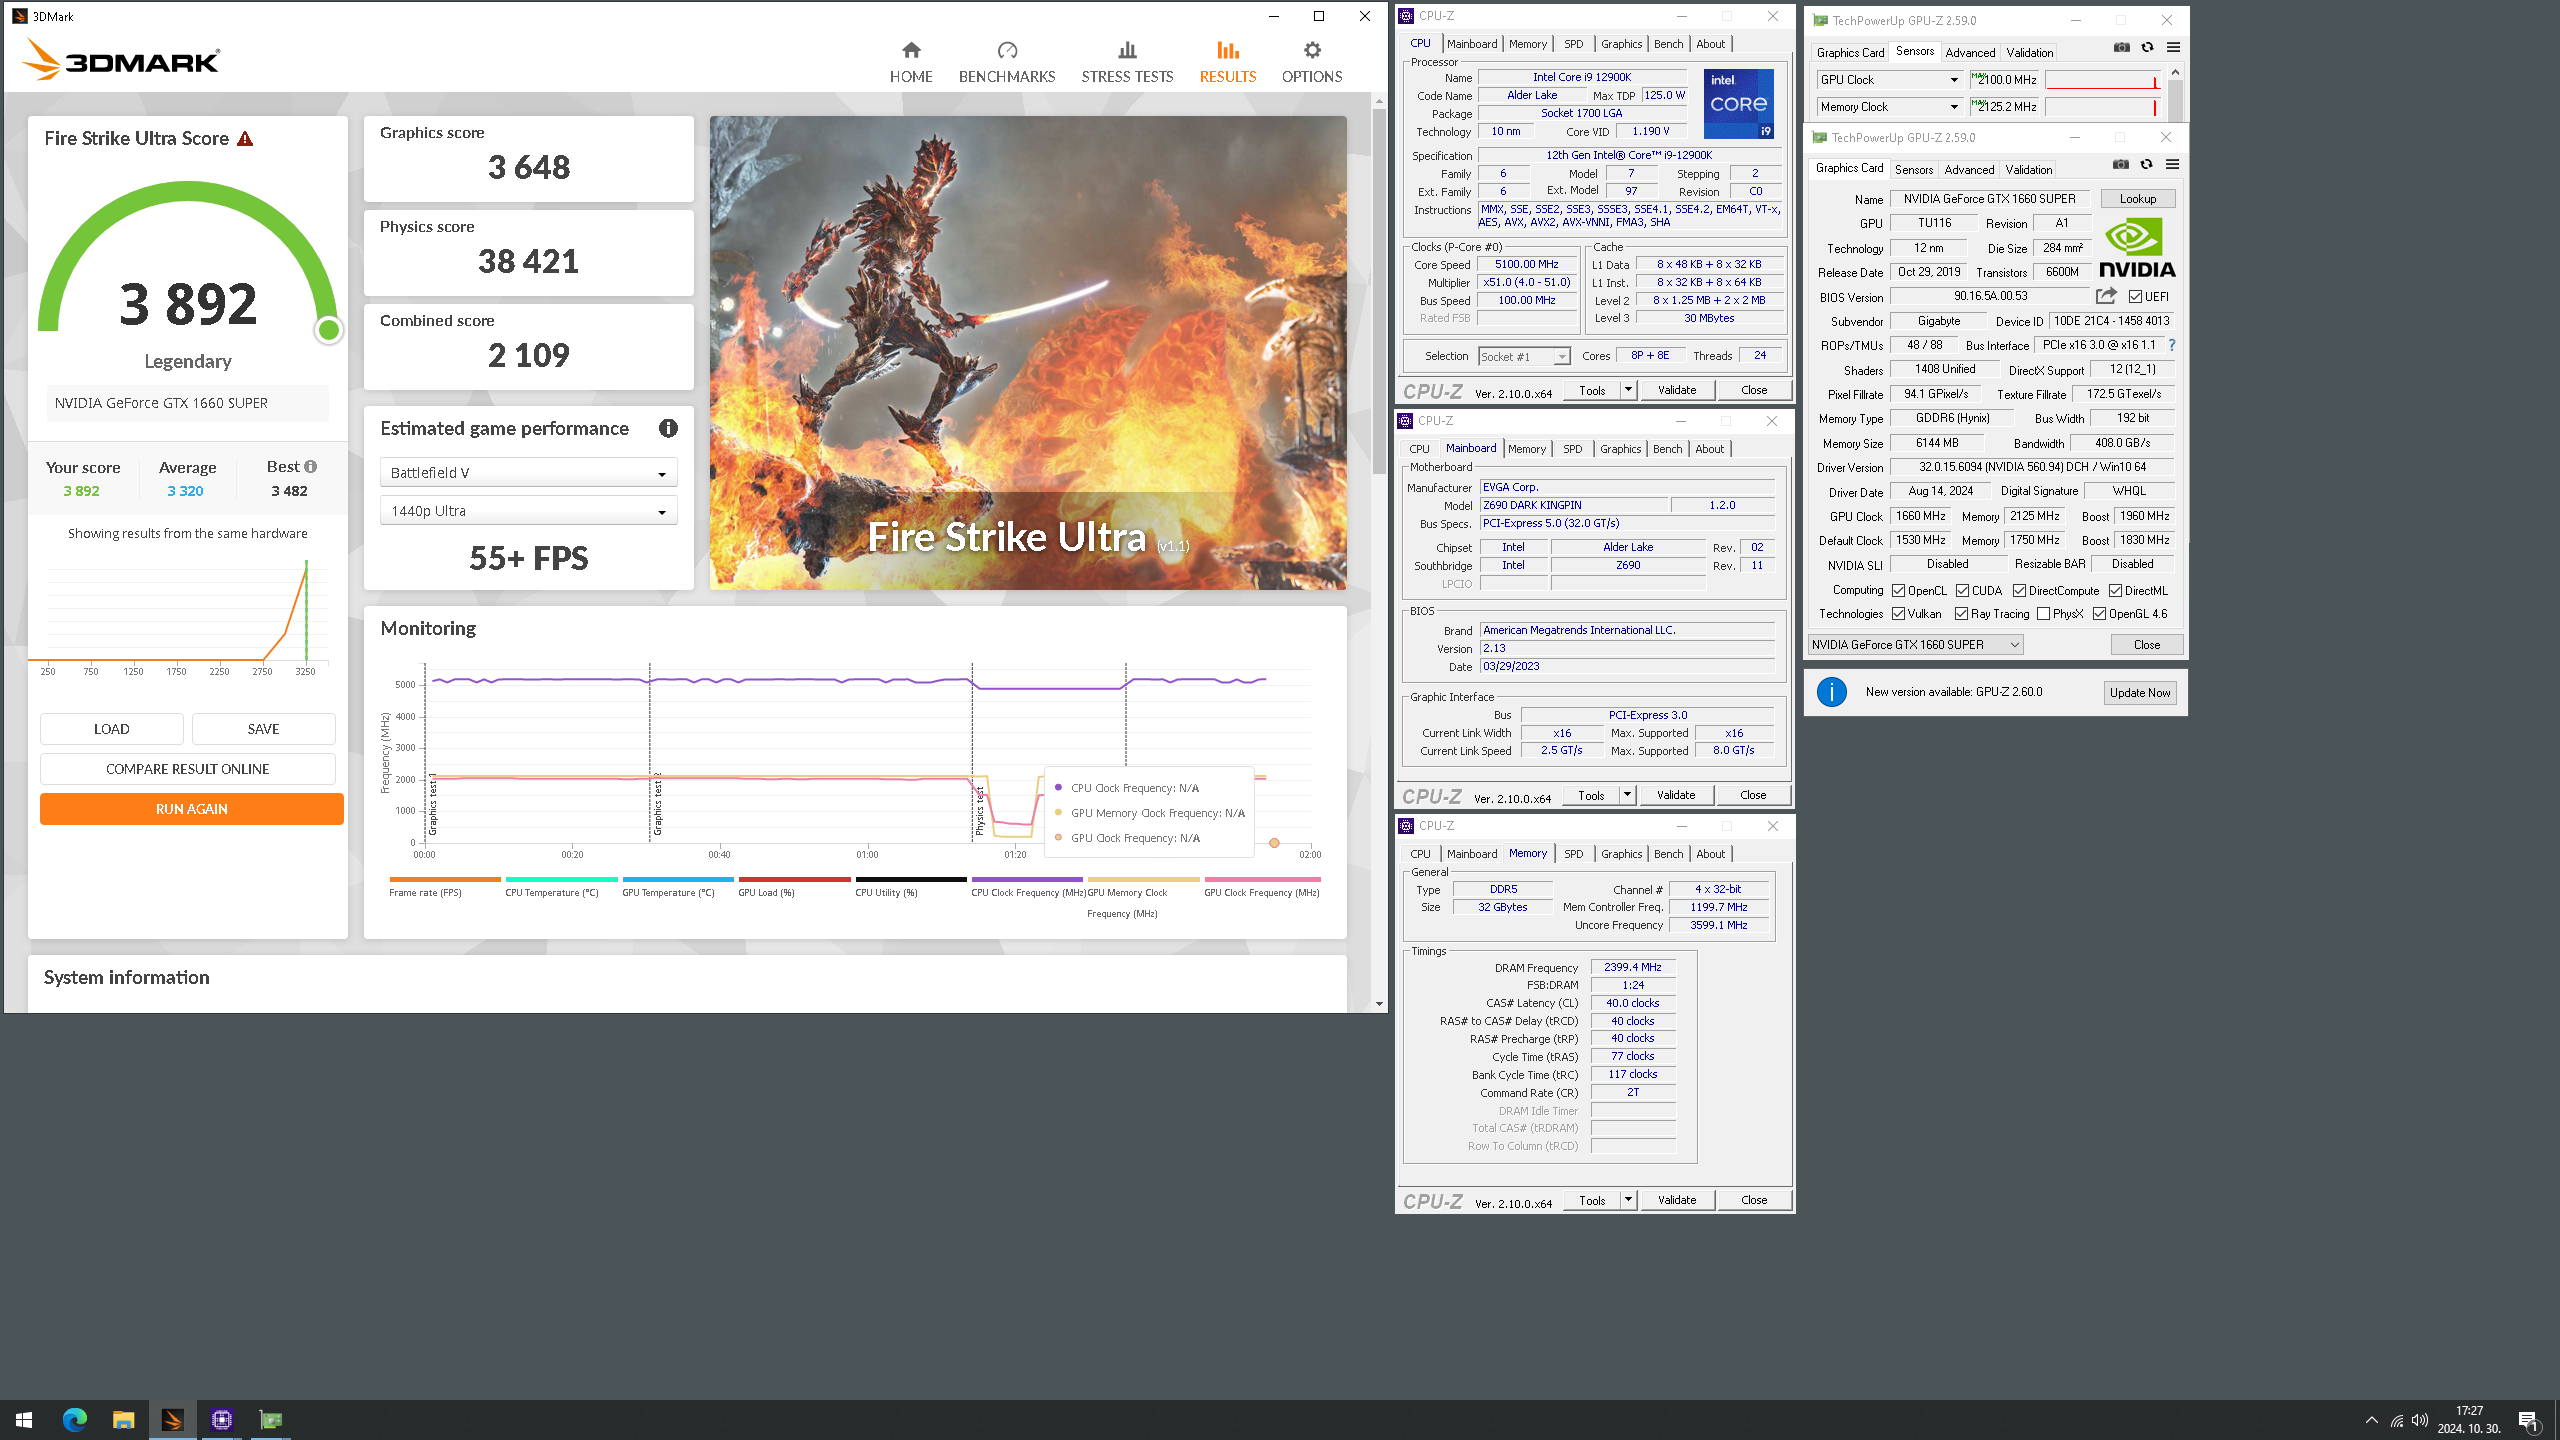
Task: Open the notification center icon
Action: coord(2528,1421)
